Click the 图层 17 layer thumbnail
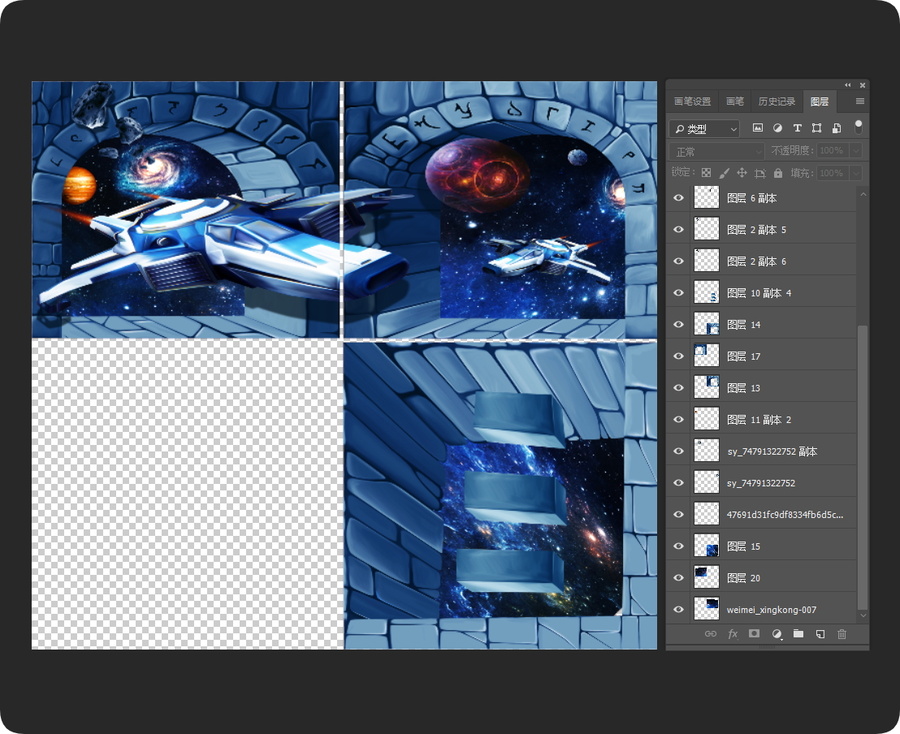 [707, 356]
